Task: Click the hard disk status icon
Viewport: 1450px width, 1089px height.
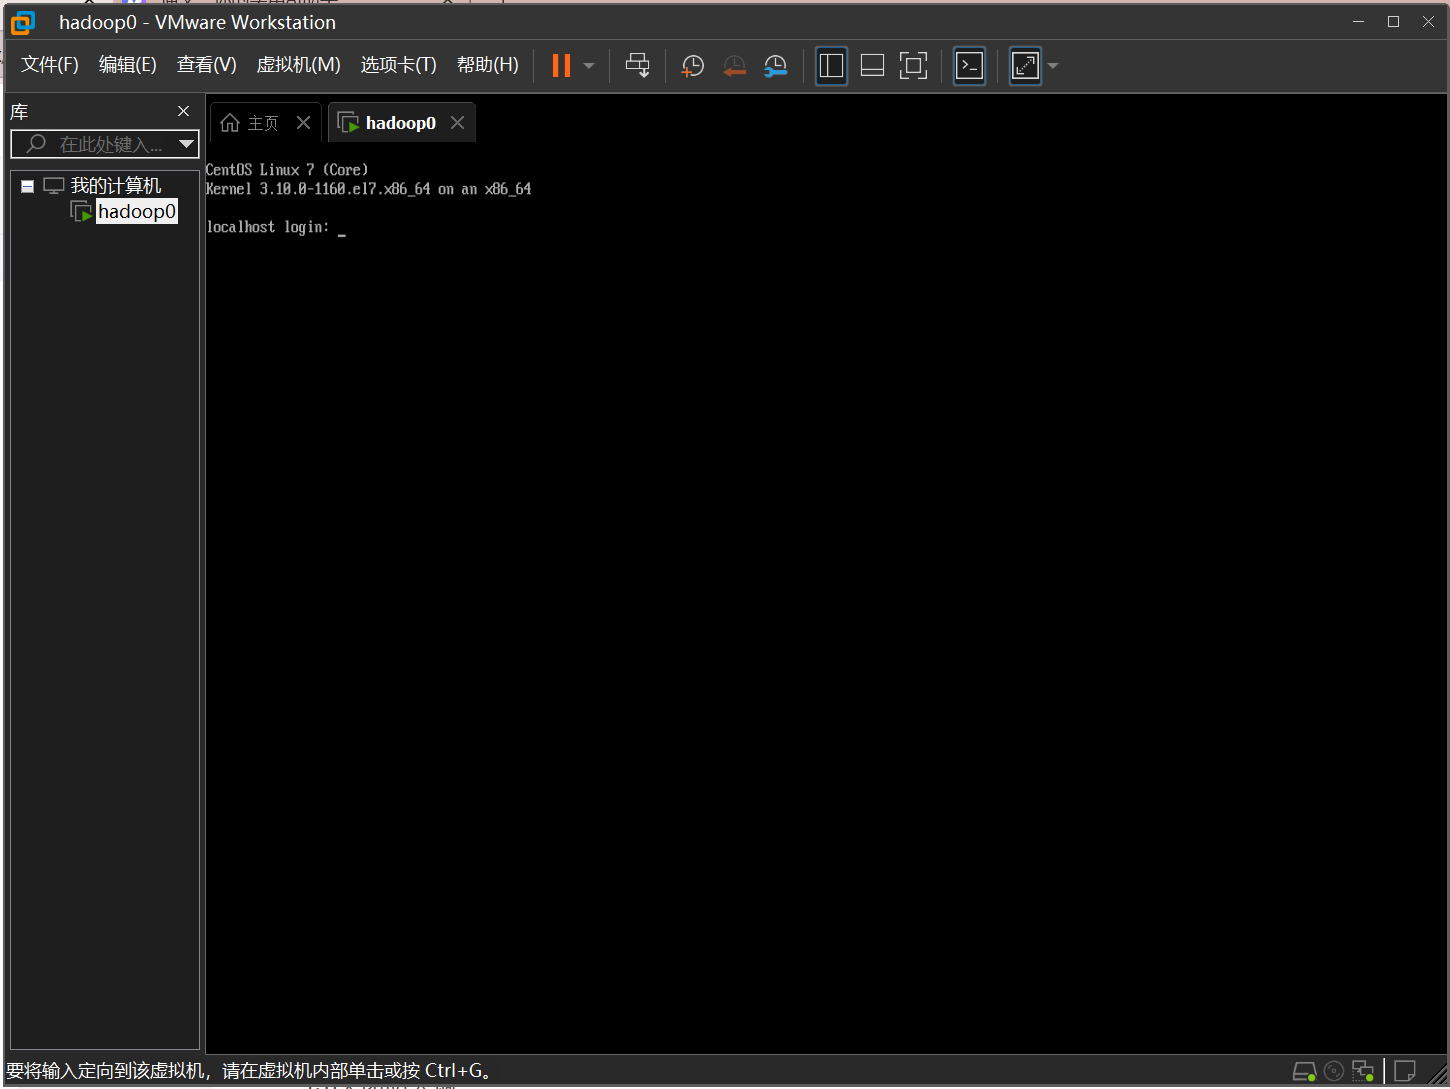Action: 1304,1071
